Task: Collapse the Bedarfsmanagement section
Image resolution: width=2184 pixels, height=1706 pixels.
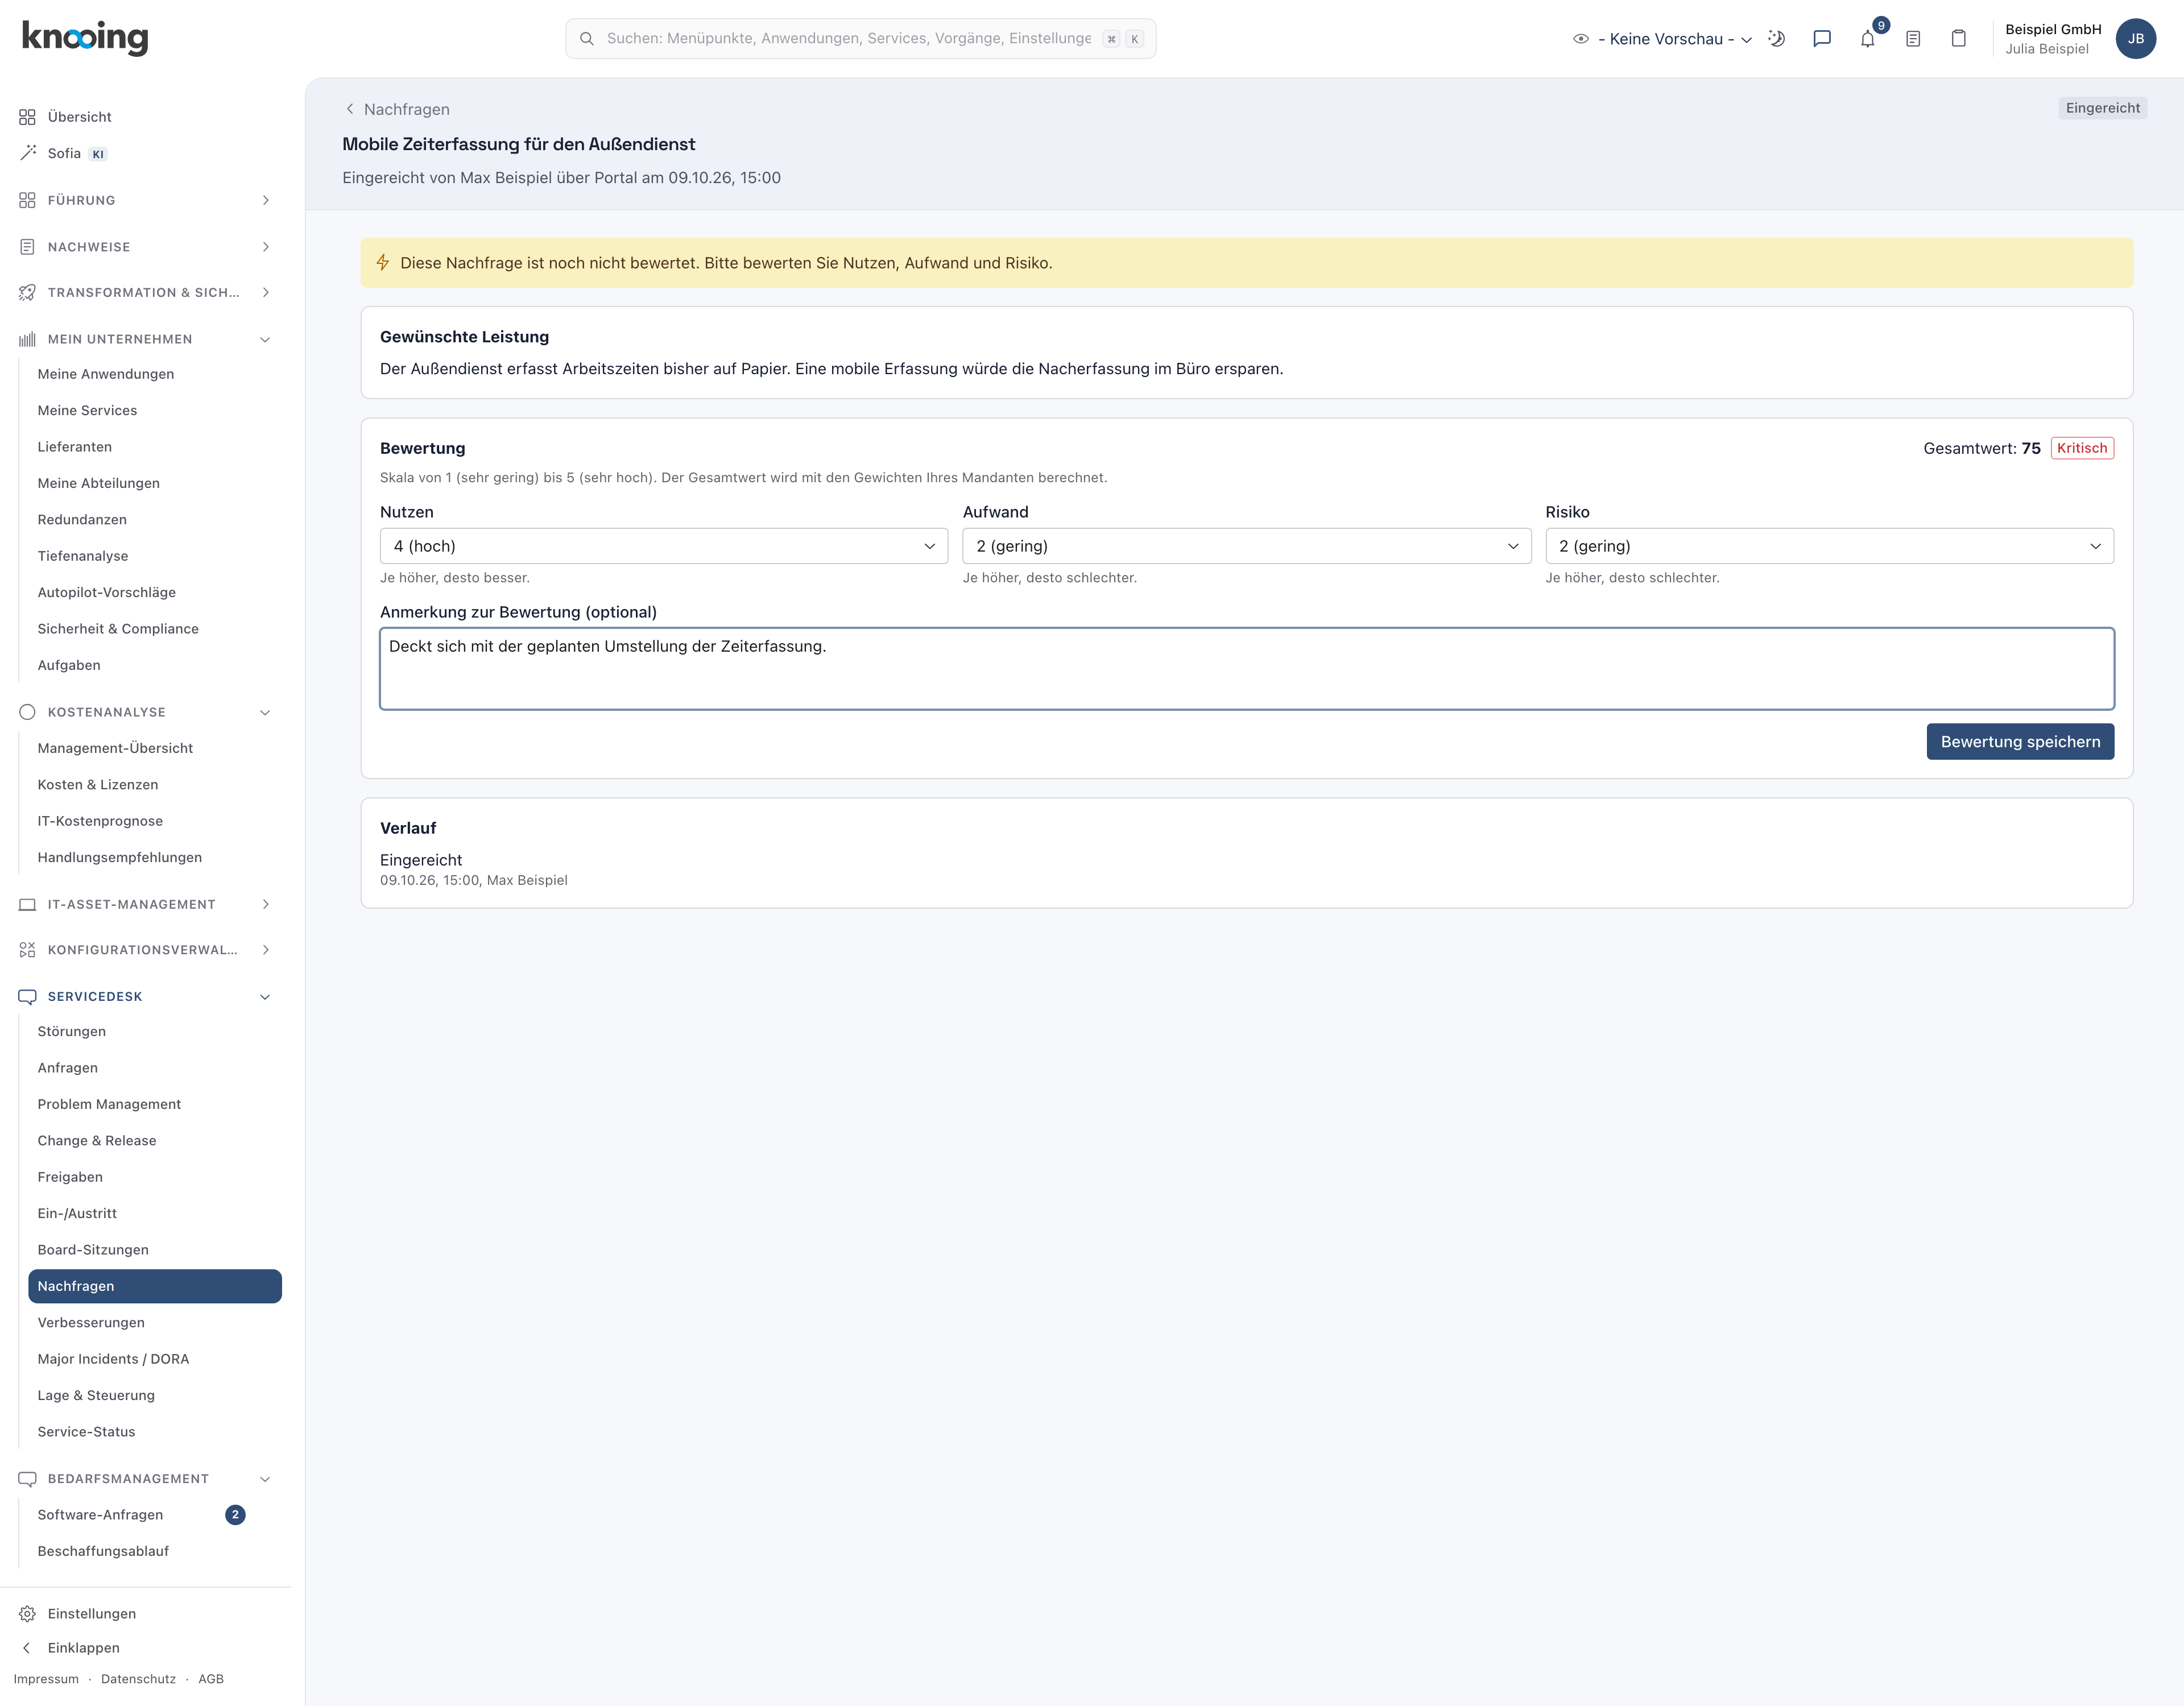Action: pyautogui.click(x=145, y=1478)
